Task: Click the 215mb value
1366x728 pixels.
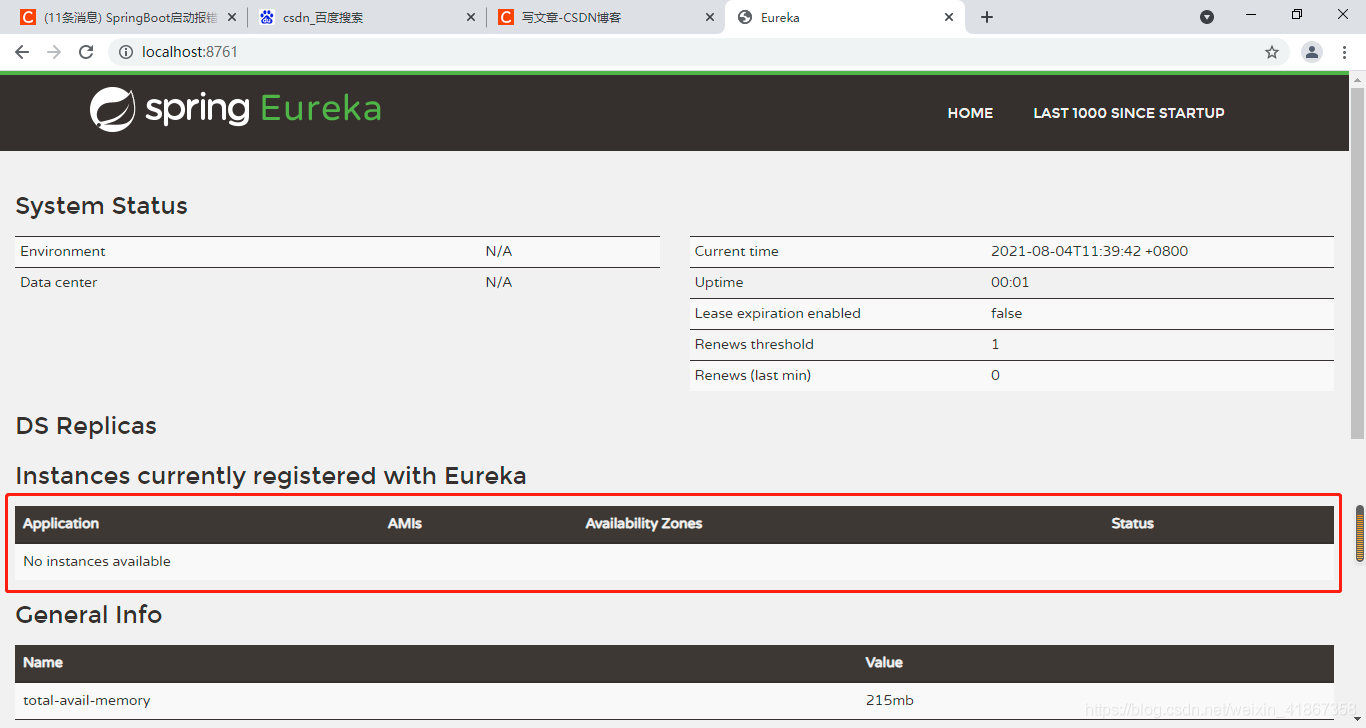Action: [x=889, y=700]
